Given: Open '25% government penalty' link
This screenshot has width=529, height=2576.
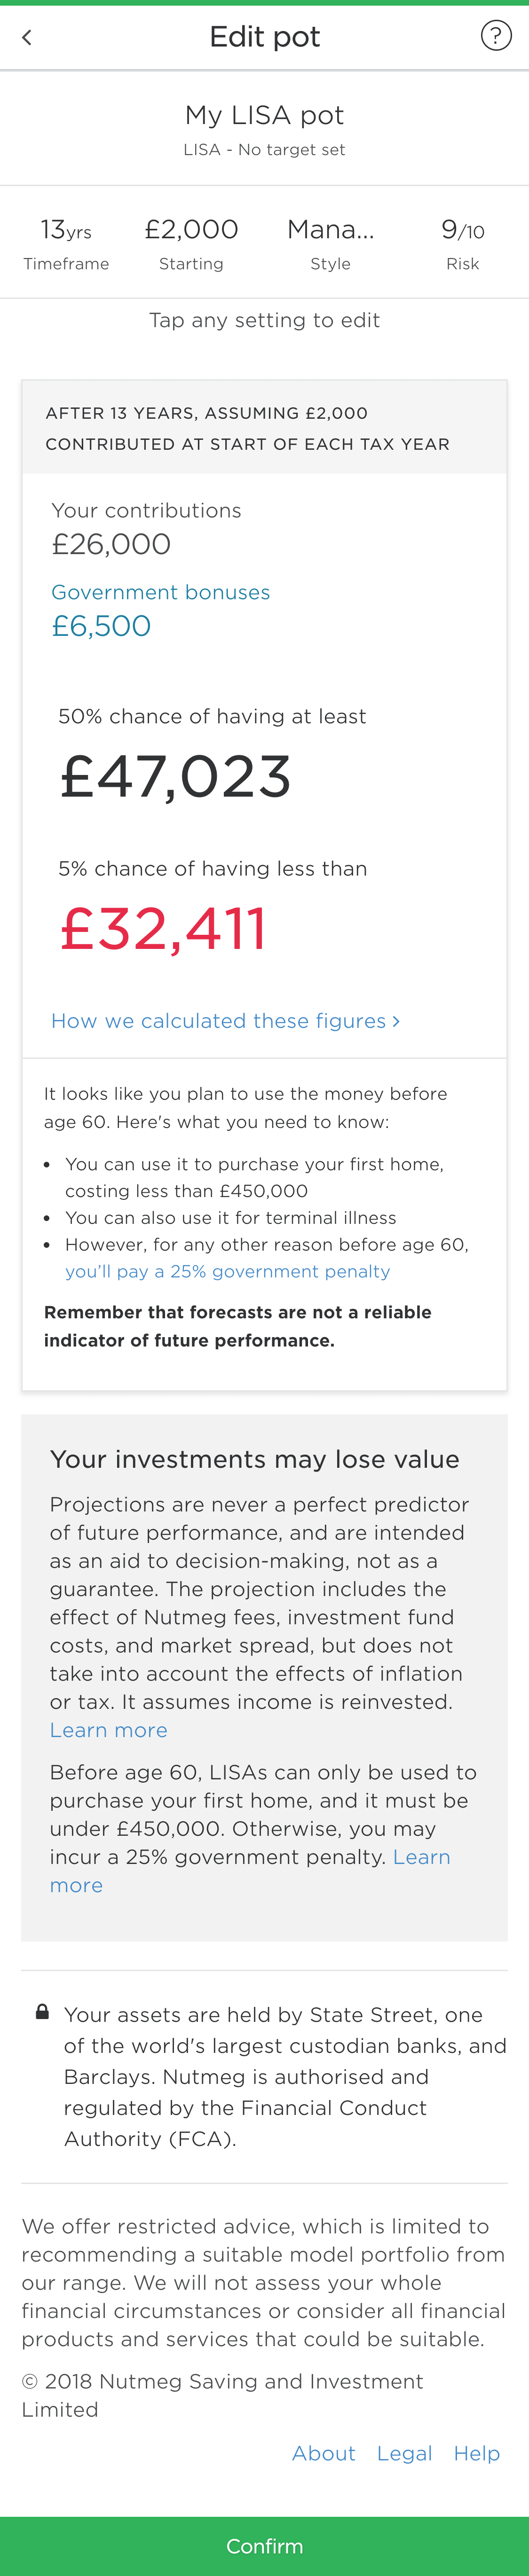Looking at the screenshot, I should (227, 1271).
